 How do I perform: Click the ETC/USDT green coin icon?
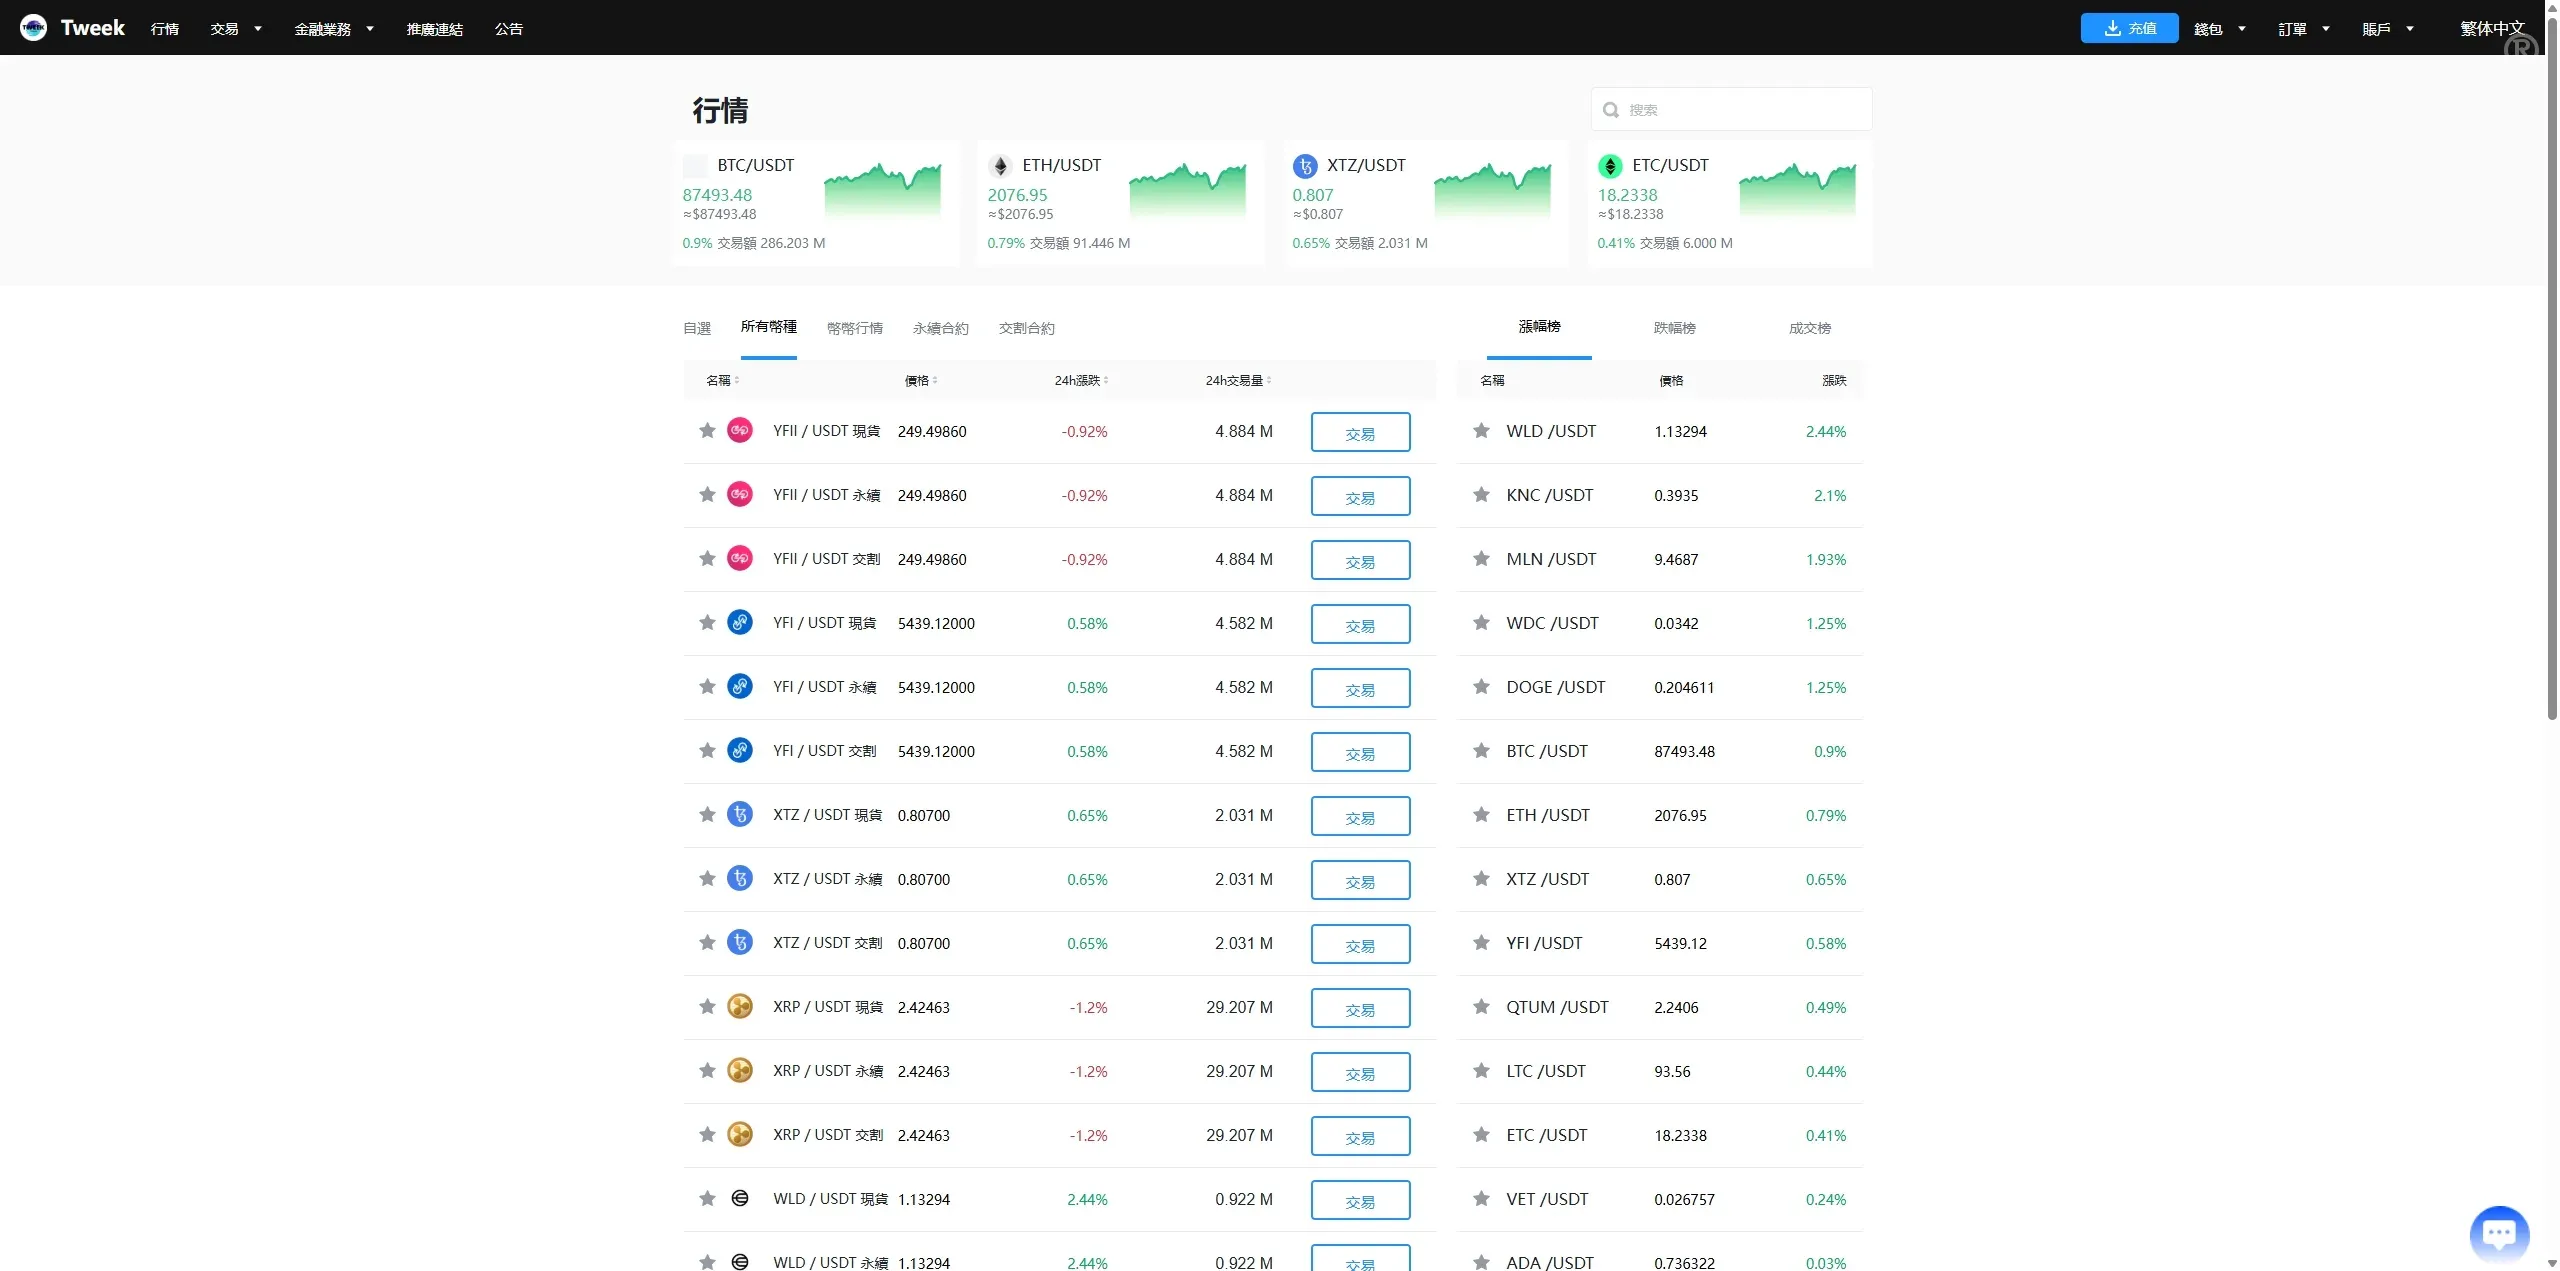tap(1610, 166)
